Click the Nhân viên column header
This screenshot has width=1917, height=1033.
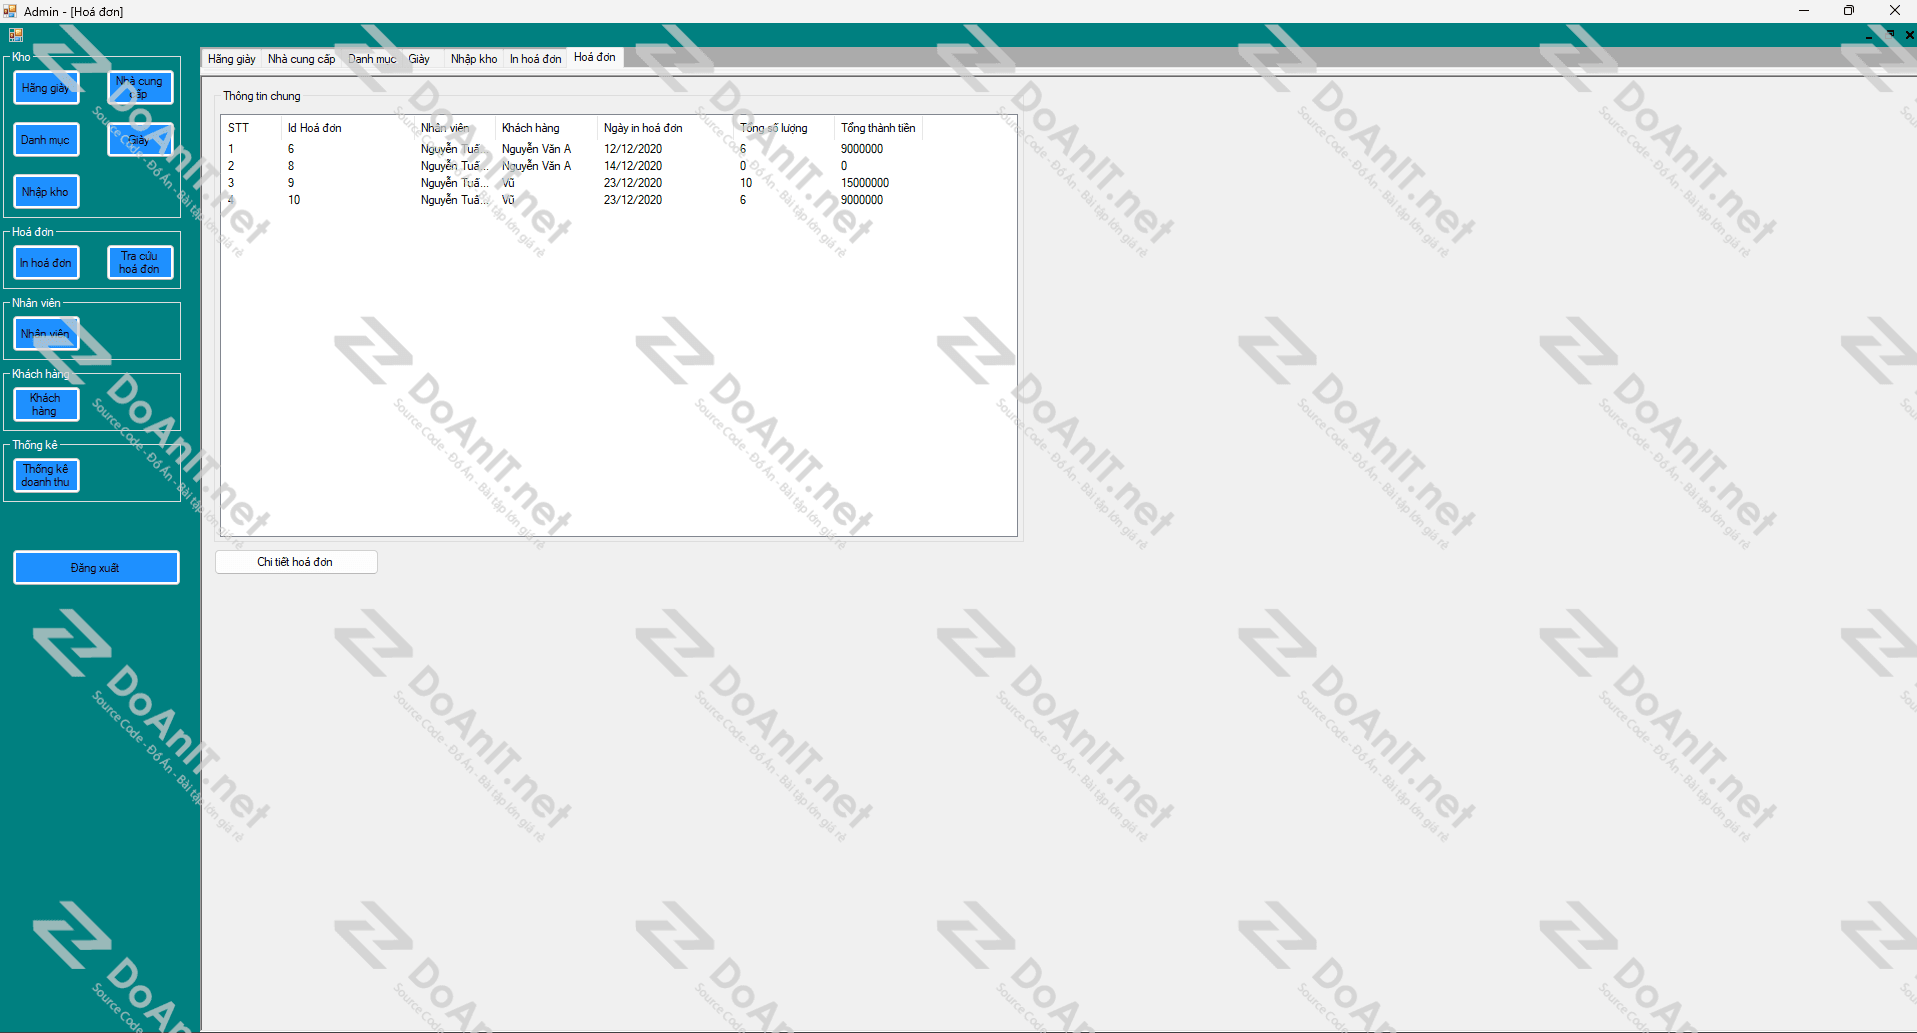tap(455, 128)
